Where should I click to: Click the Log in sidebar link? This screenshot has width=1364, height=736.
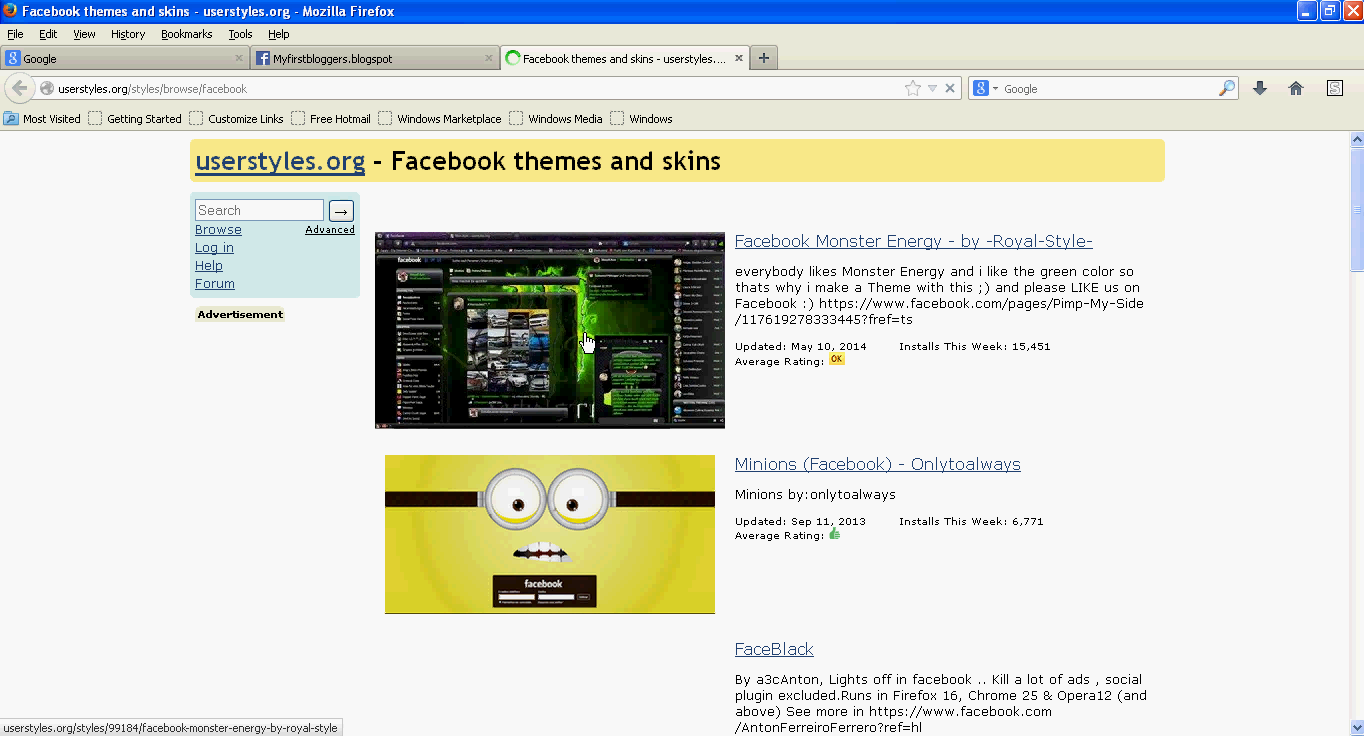point(214,248)
